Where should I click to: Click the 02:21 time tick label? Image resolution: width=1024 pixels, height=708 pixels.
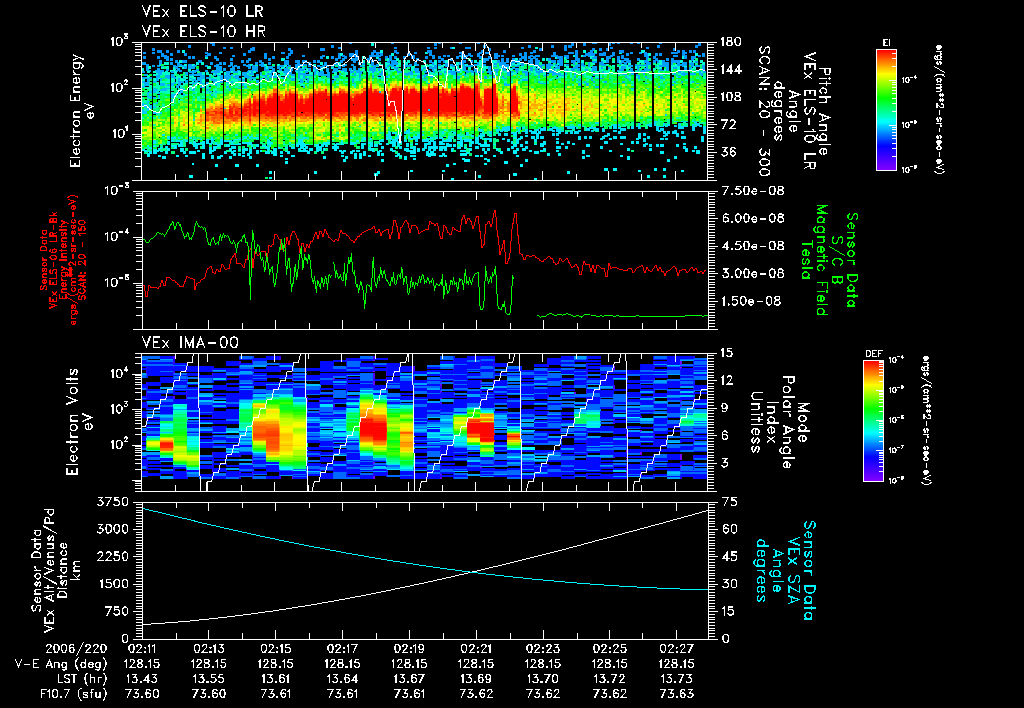476,649
